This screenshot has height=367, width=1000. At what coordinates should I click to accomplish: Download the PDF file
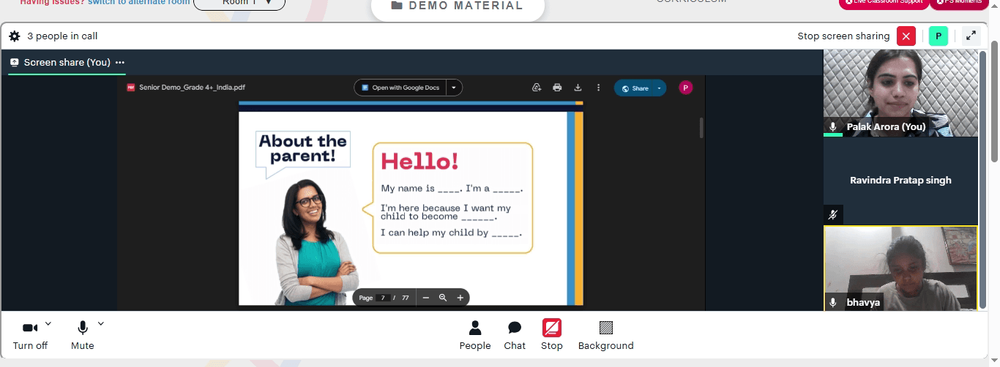[578, 88]
